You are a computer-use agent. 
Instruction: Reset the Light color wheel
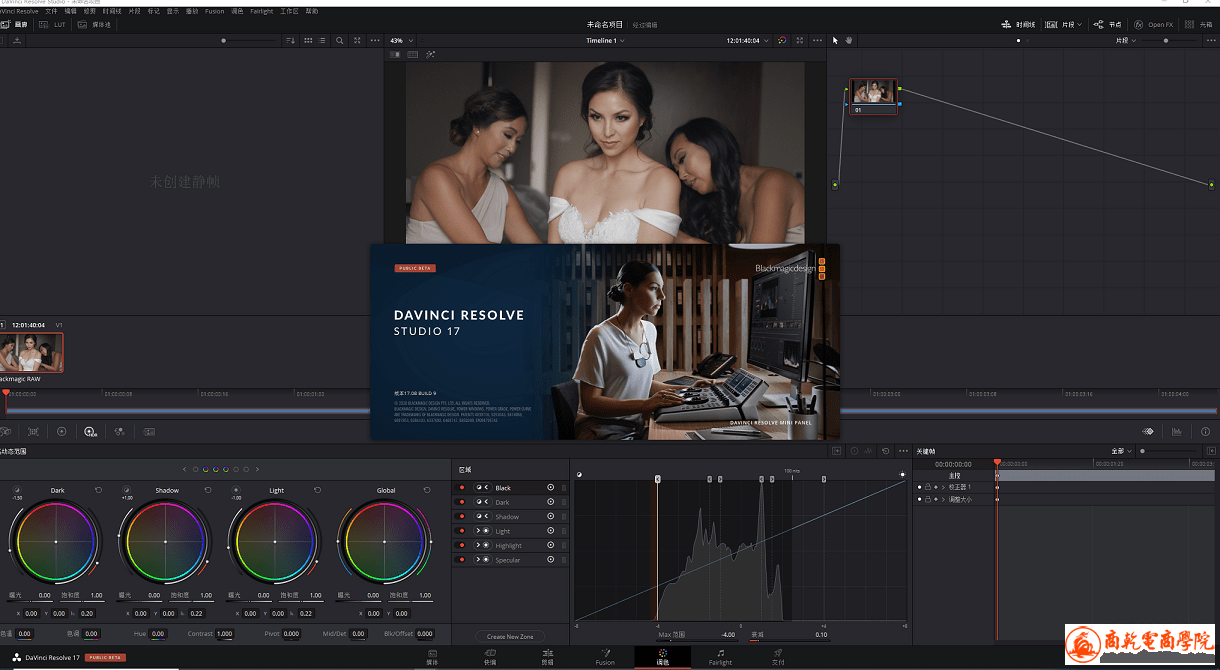pyautogui.click(x=317, y=490)
